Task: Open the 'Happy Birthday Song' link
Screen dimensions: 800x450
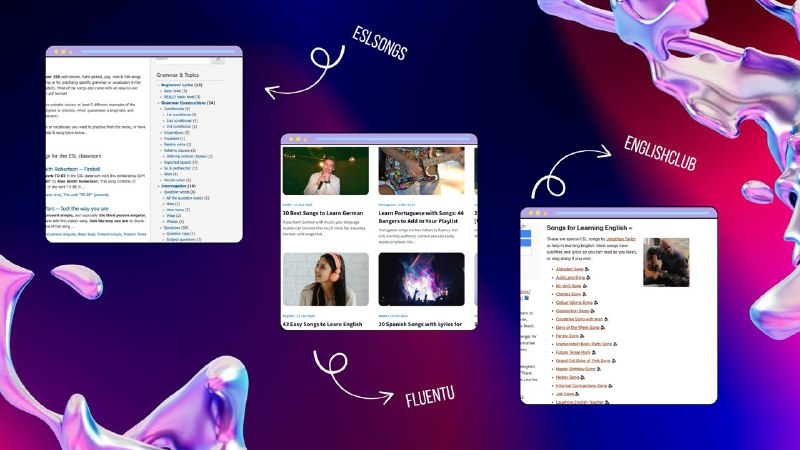Action: [x=576, y=369]
